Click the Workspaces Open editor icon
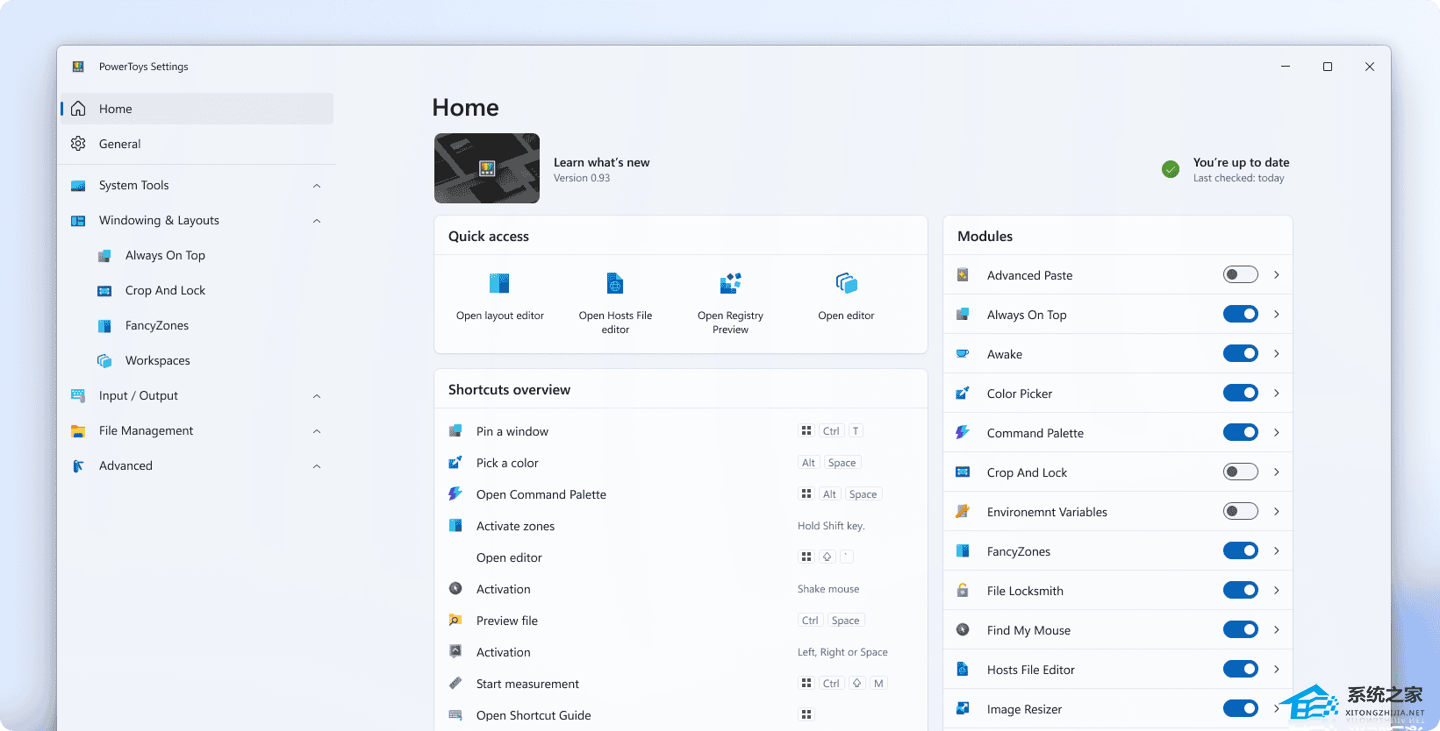This screenshot has height=731, width=1440. click(846, 284)
